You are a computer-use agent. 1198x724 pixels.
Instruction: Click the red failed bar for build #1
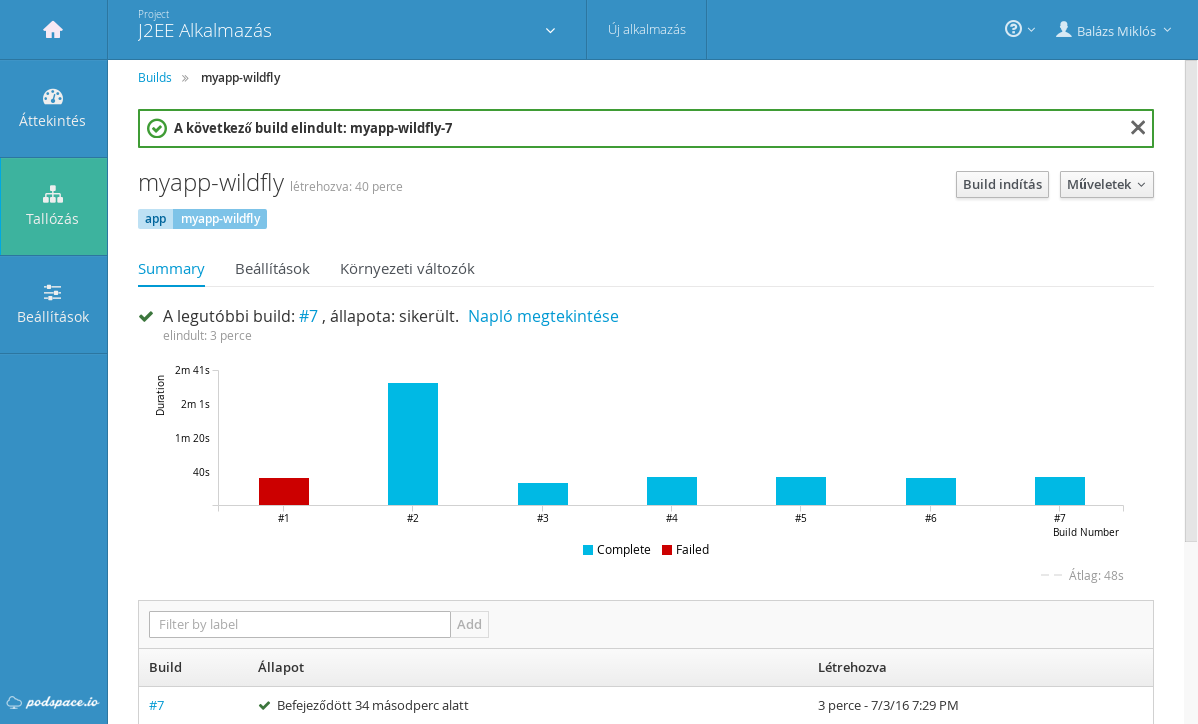(x=283, y=491)
